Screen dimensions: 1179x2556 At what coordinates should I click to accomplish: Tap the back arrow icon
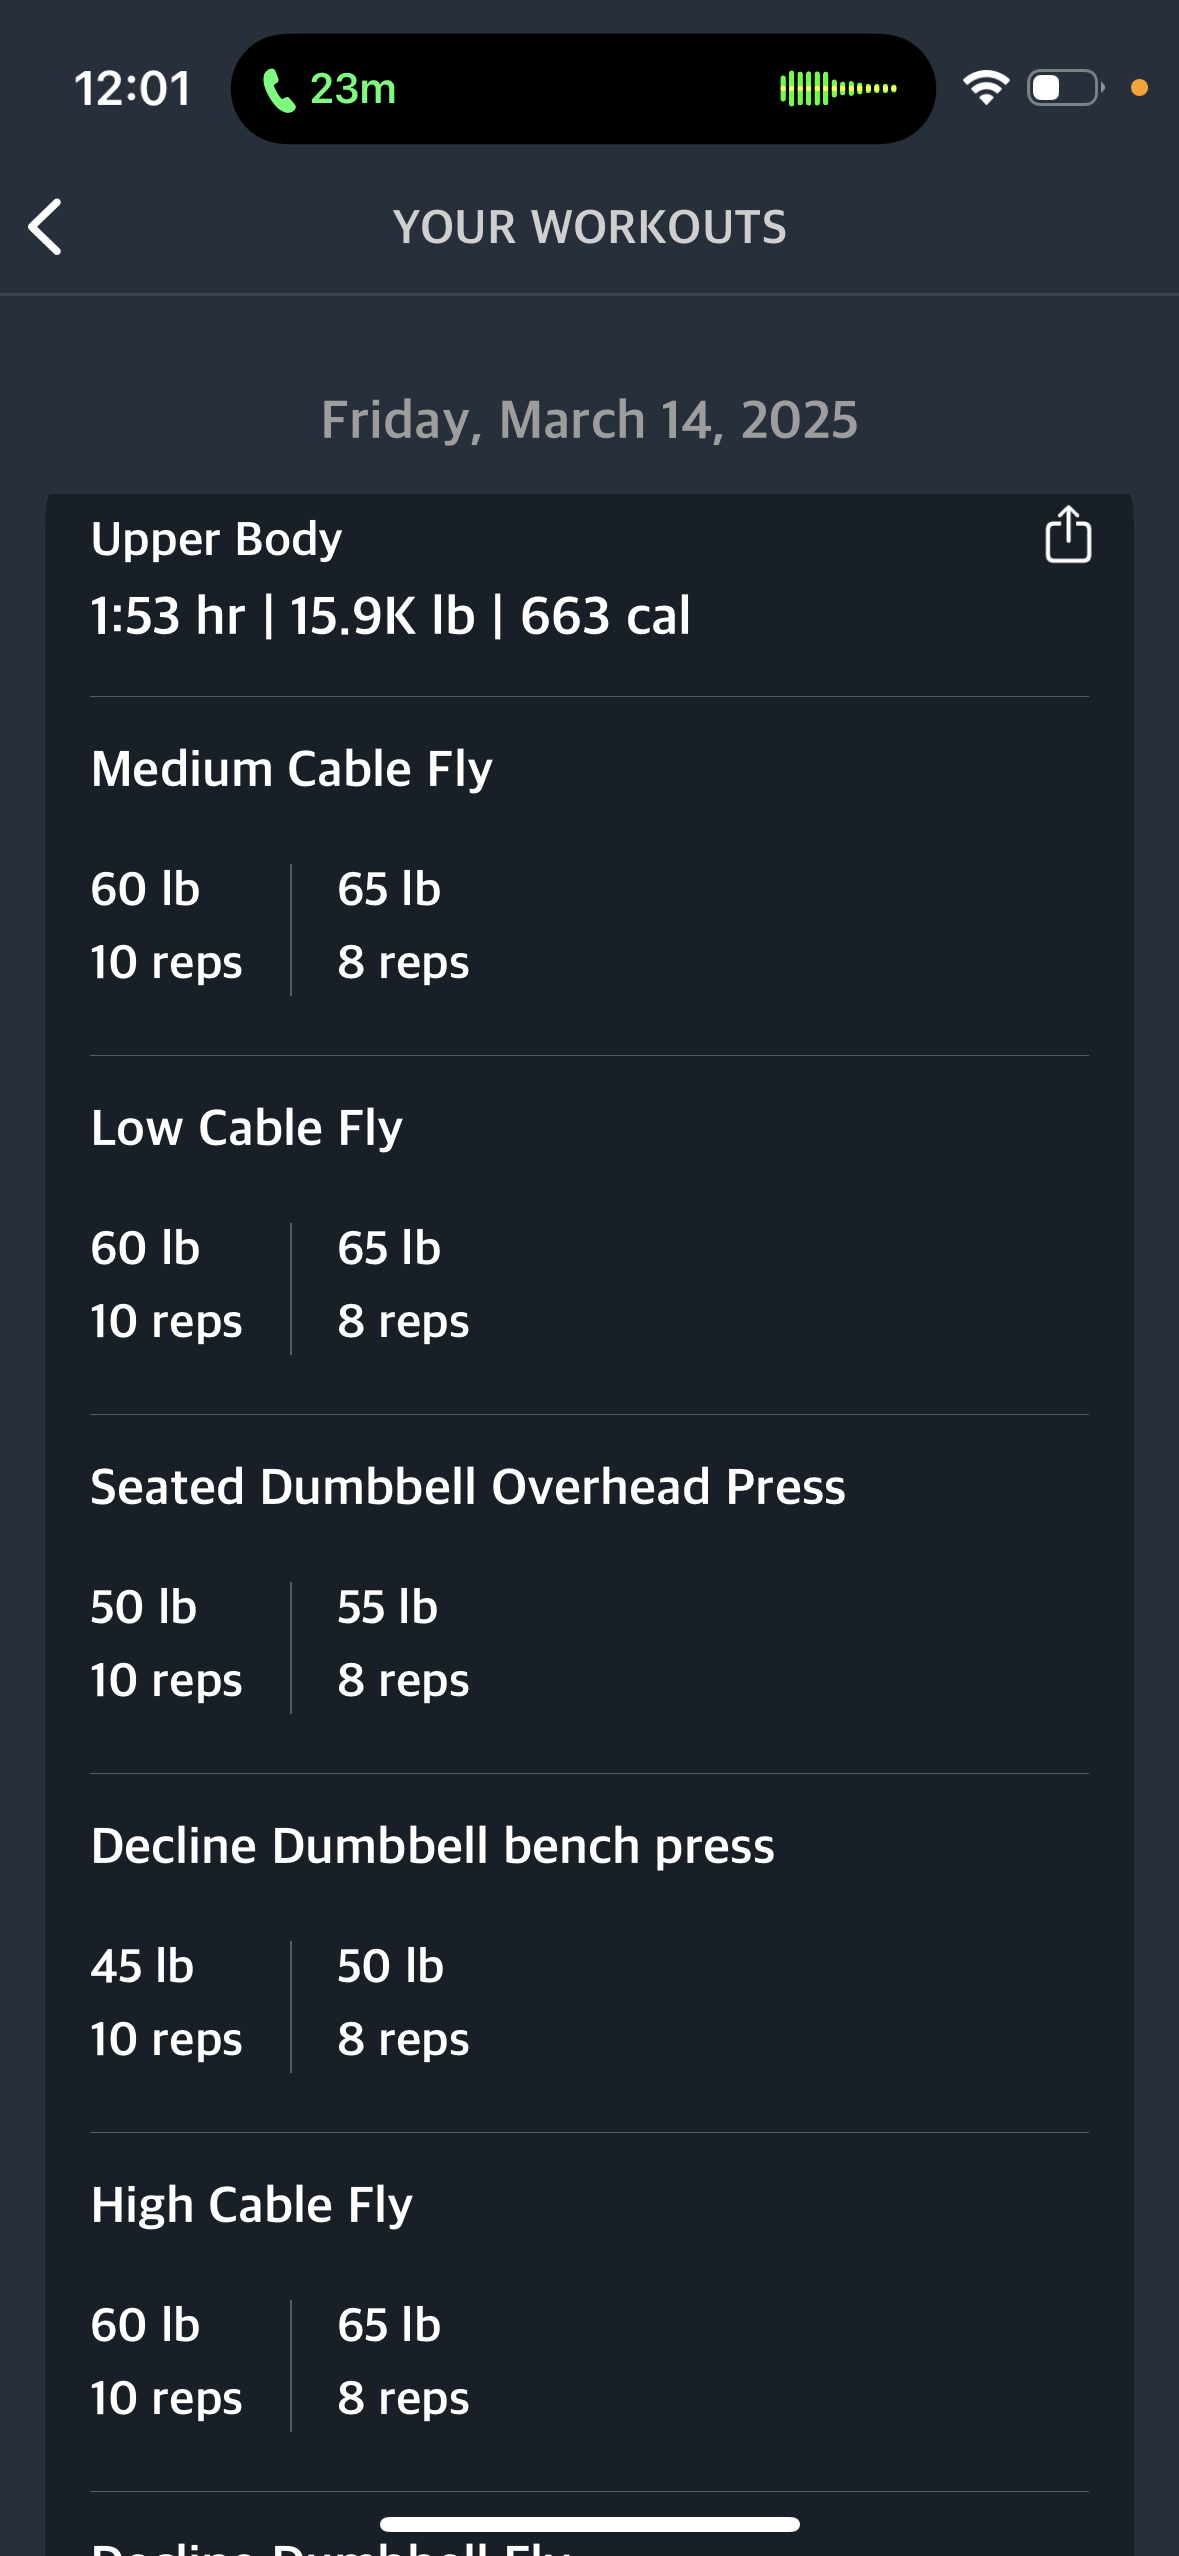(x=45, y=227)
